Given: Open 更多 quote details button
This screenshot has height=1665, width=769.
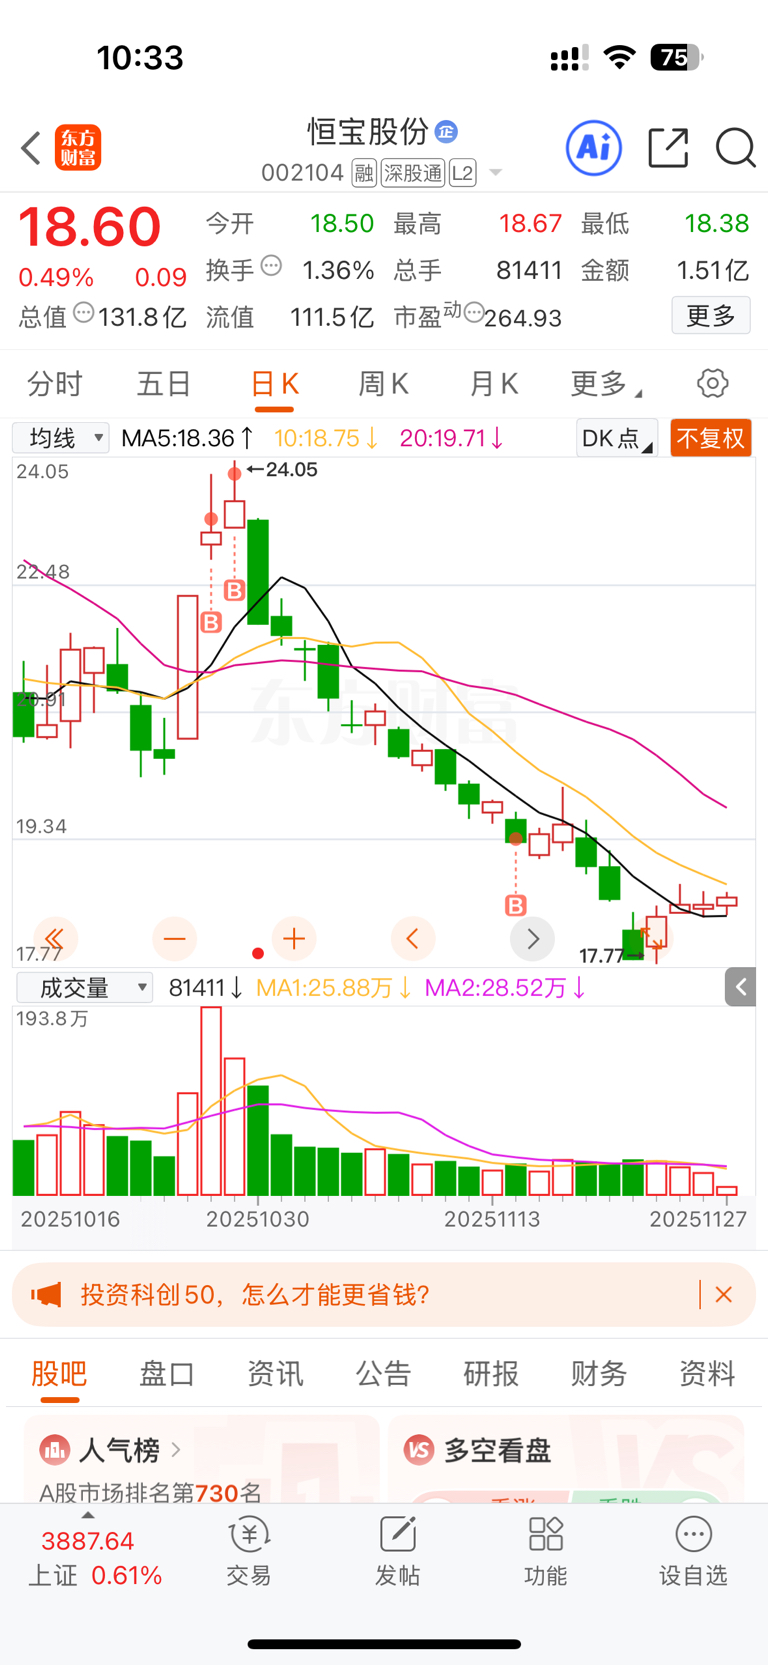Looking at the screenshot, I should pos(711,316).
